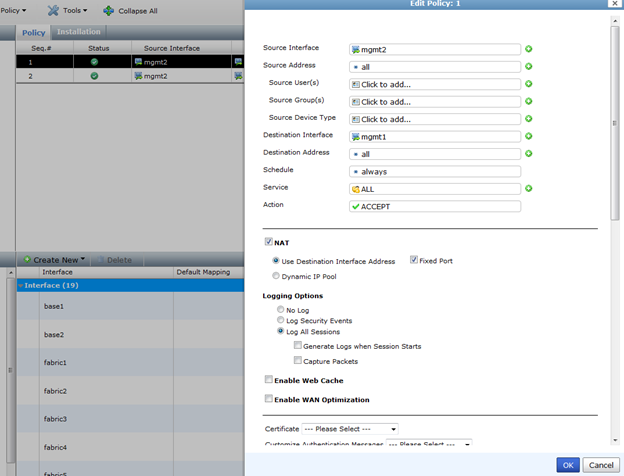This screenshot has height=476, width=624.
Task: Toggle the Fixed Port checkbox
Action: point(414,260)
